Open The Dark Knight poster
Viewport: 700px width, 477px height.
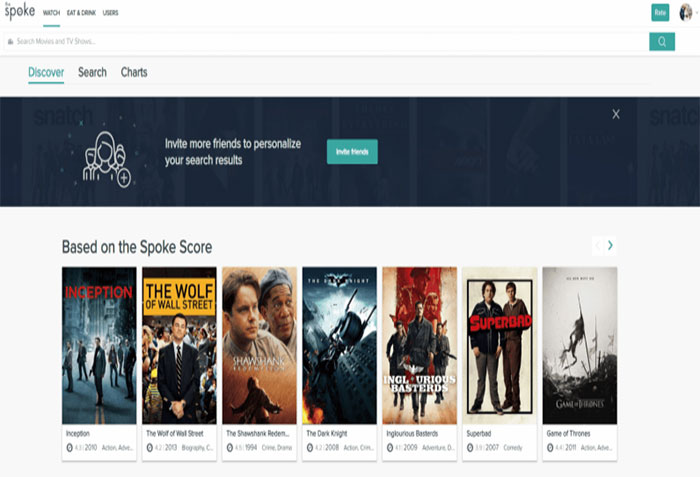click(x=339, y=345)
